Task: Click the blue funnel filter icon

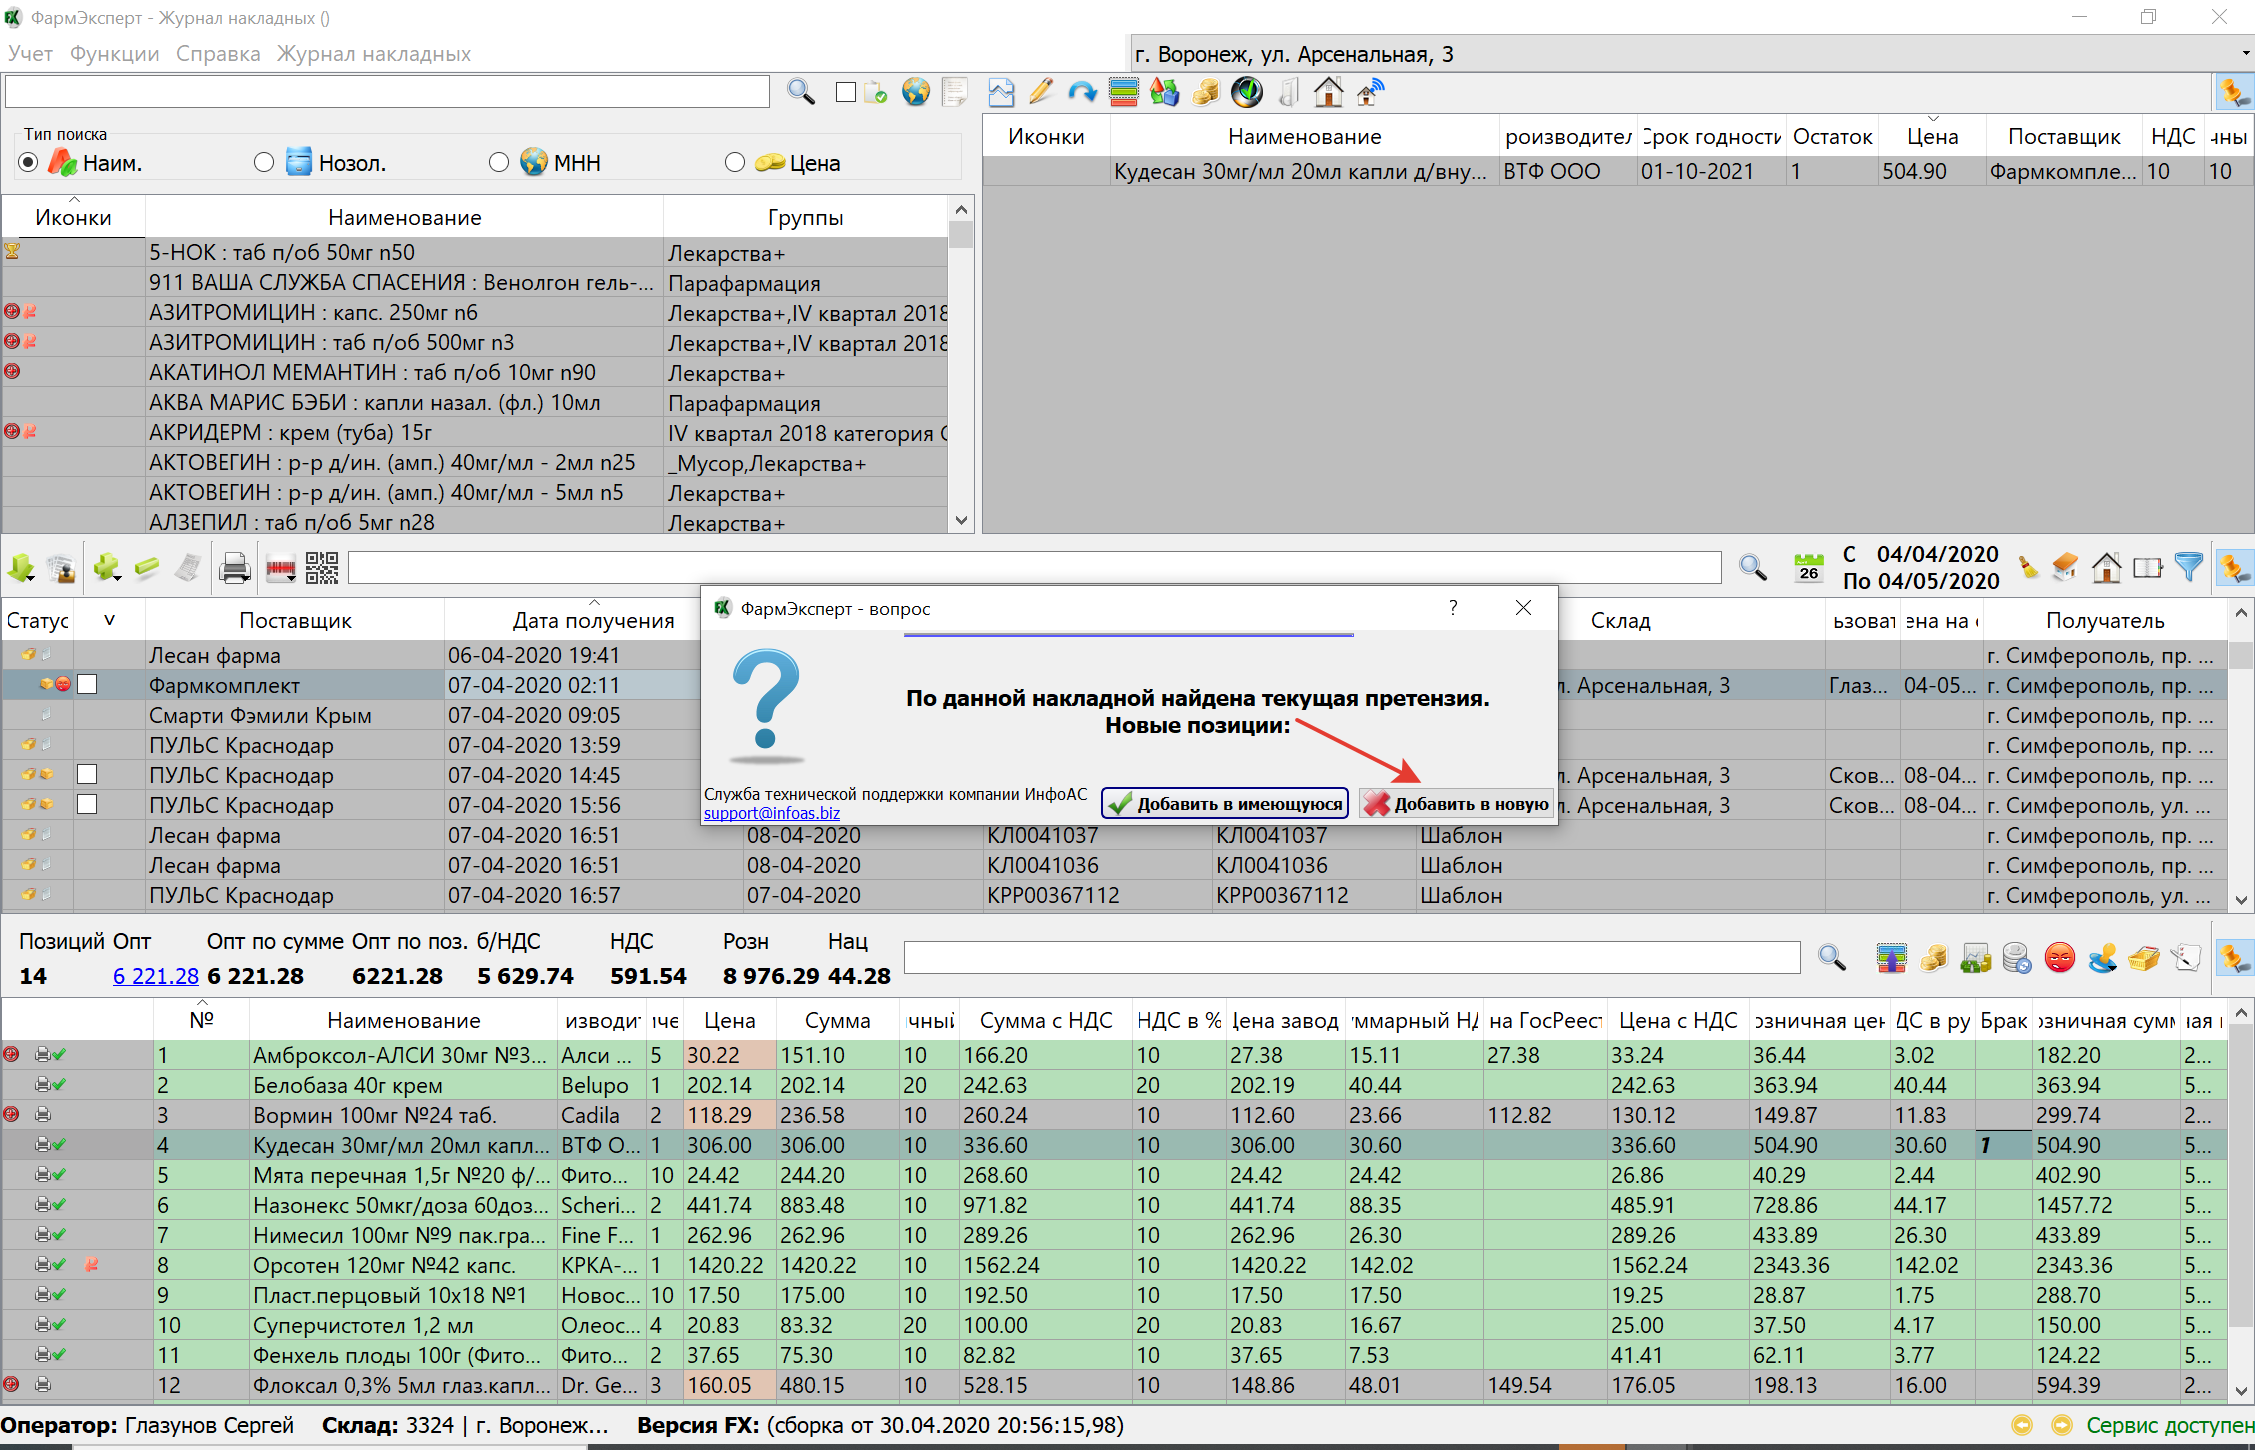Action: (x=2189, y=567)
